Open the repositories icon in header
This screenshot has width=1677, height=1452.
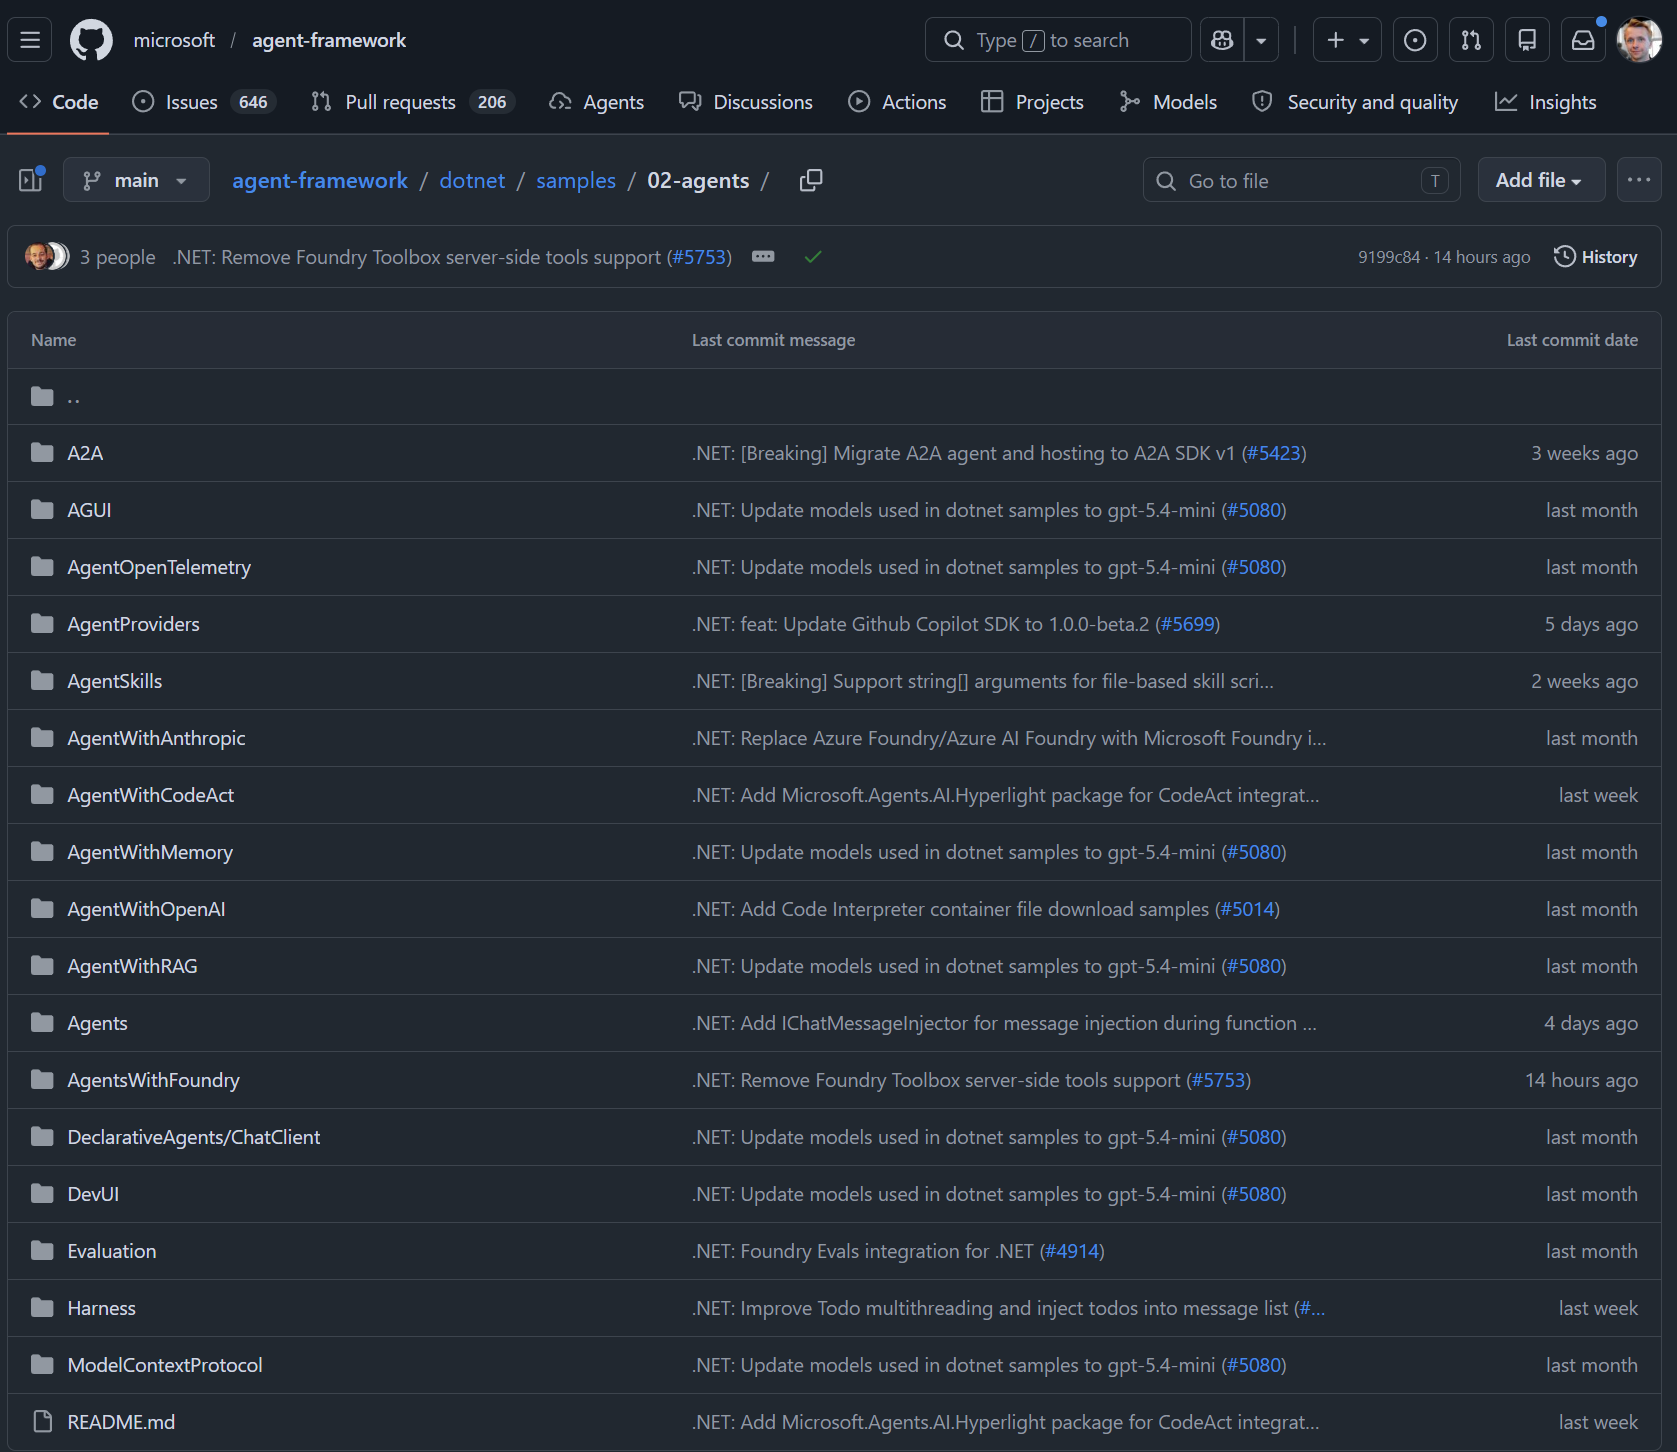[1527, 40]
